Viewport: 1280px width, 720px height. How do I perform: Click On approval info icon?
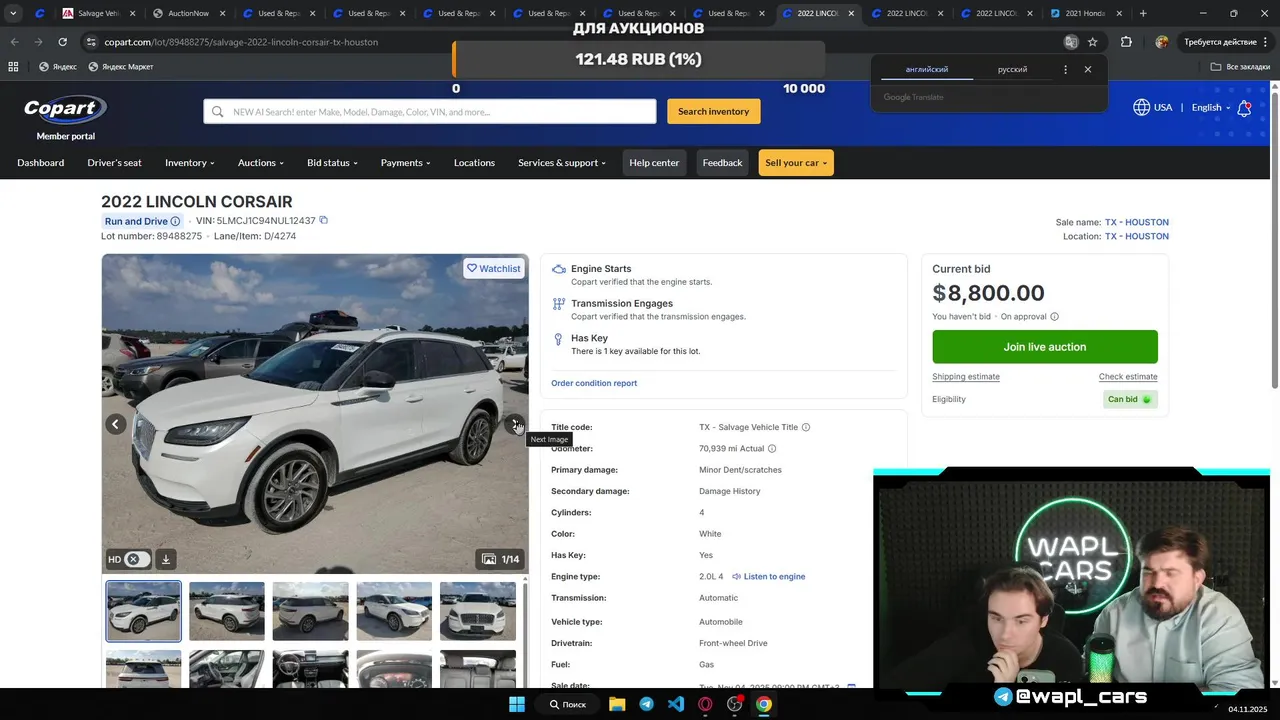point(1054,317)
